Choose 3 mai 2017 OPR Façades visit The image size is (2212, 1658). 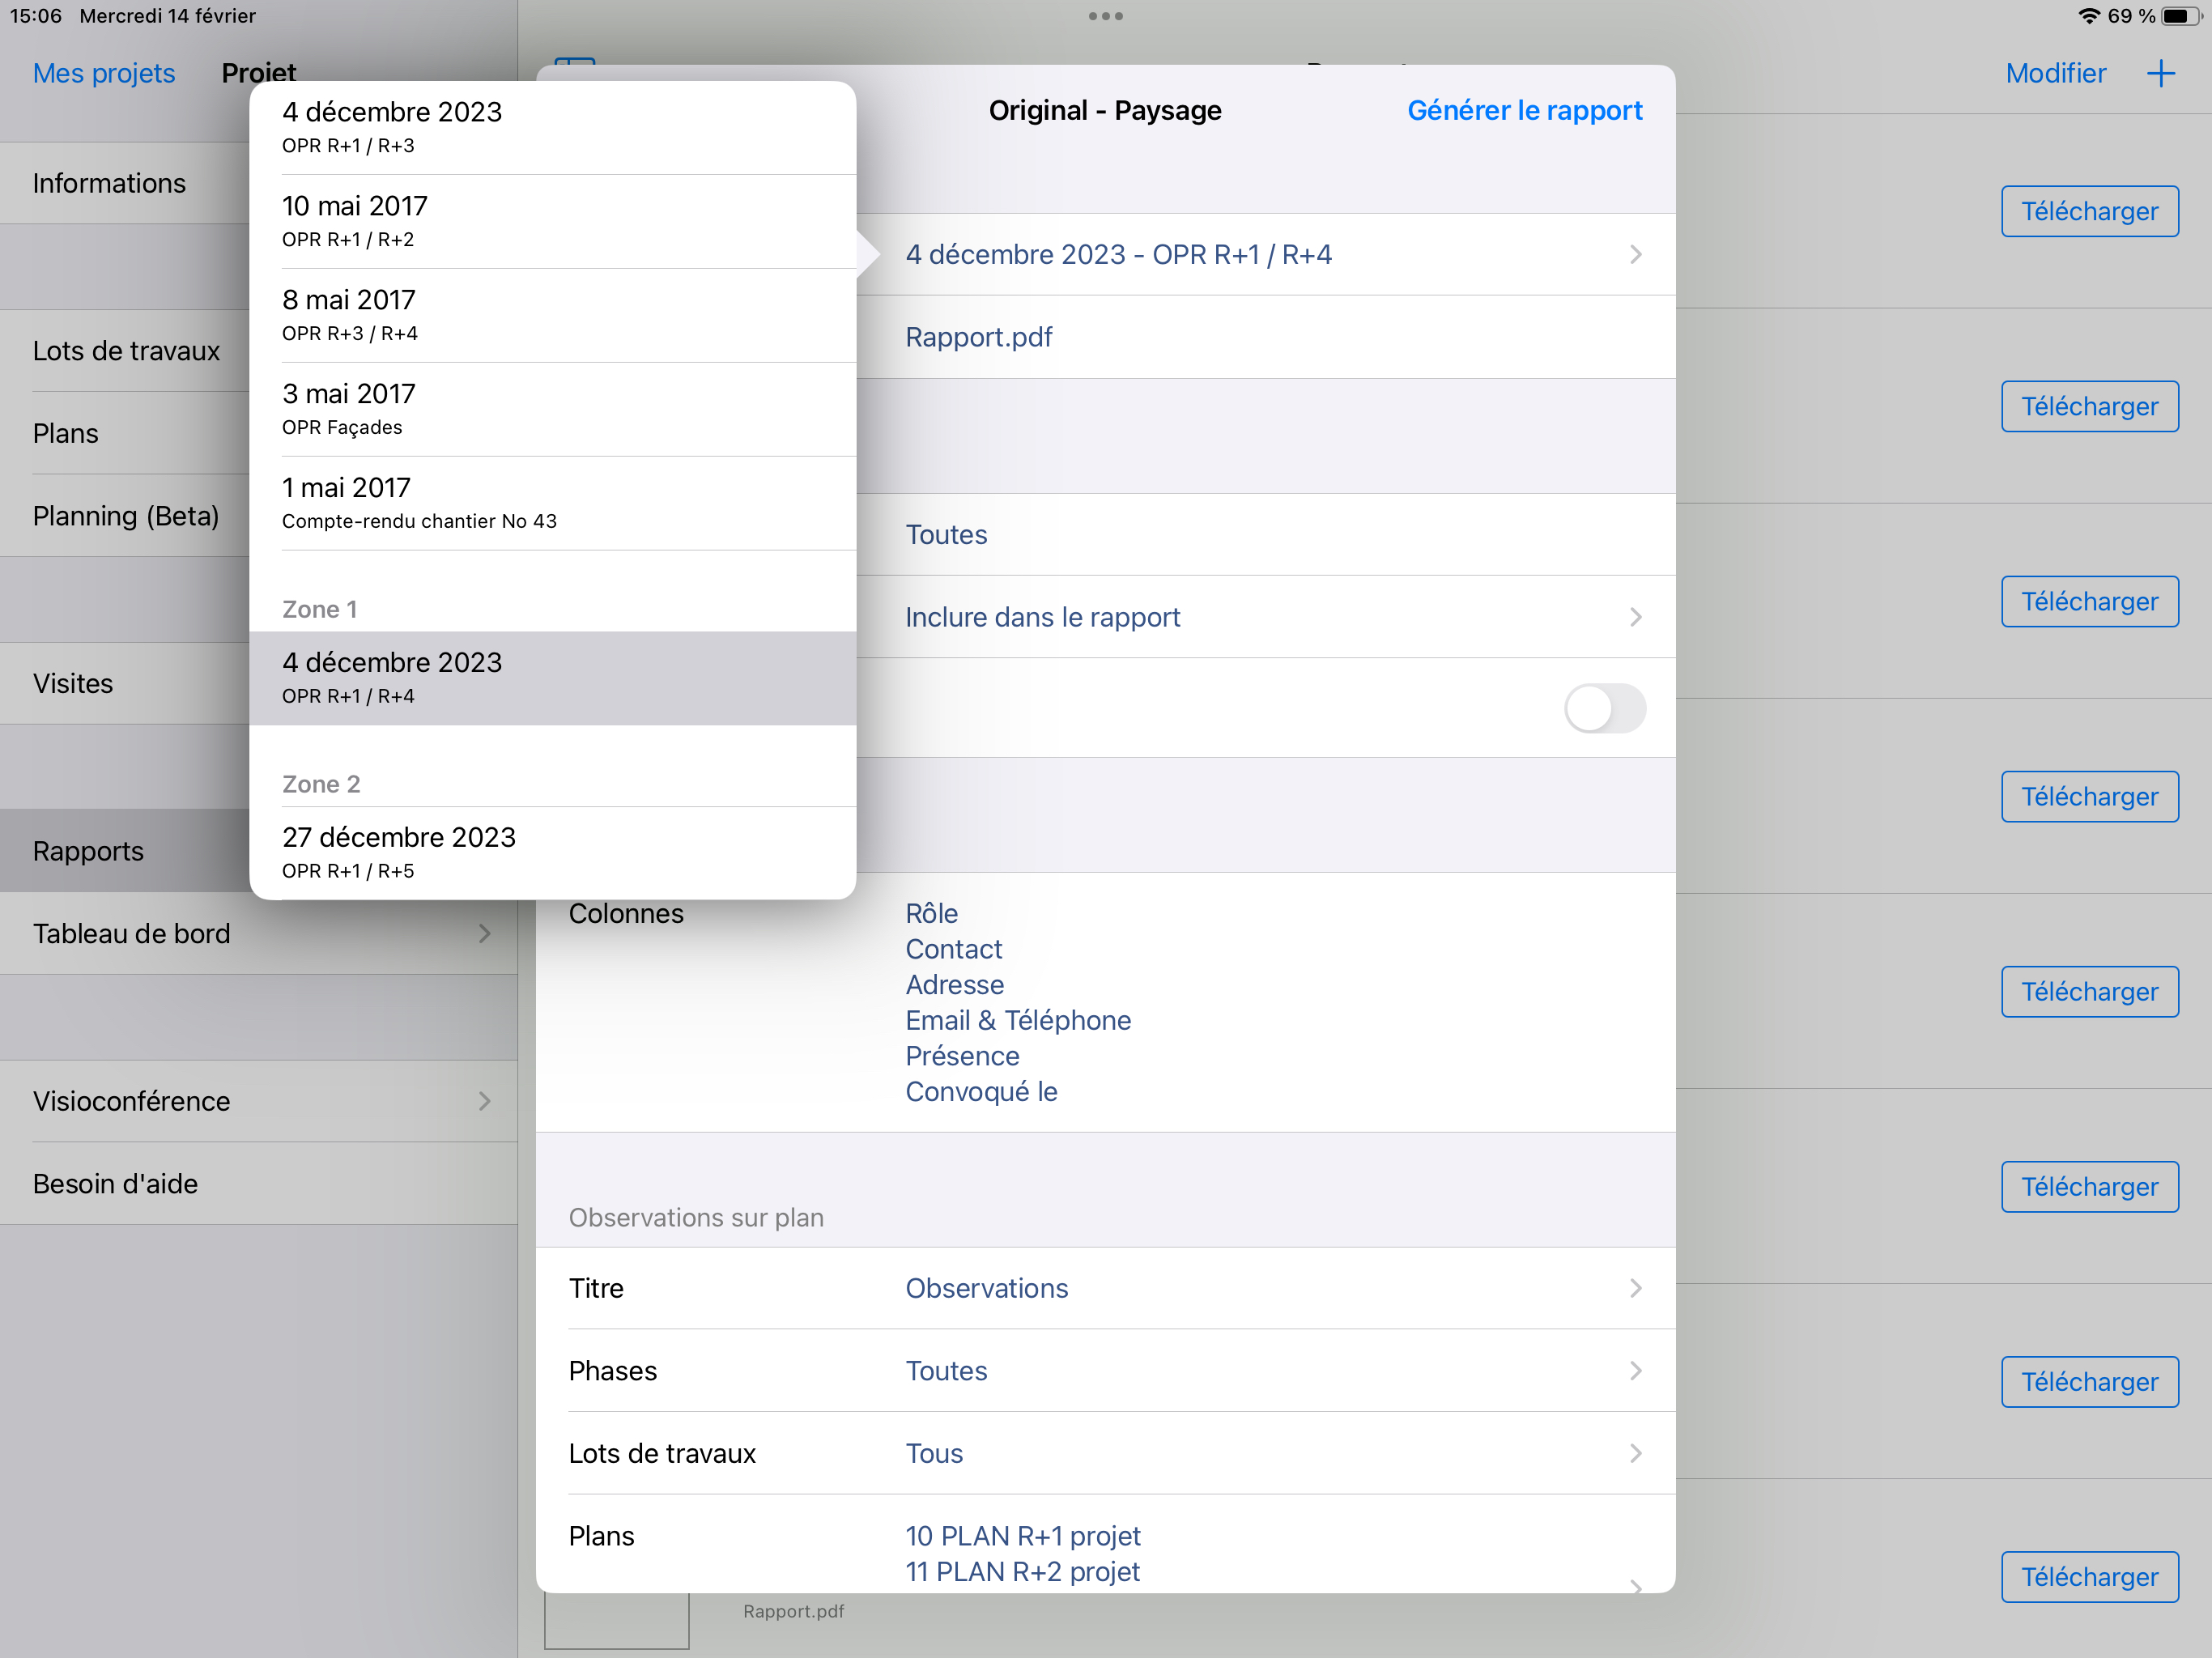coord(552,409)
